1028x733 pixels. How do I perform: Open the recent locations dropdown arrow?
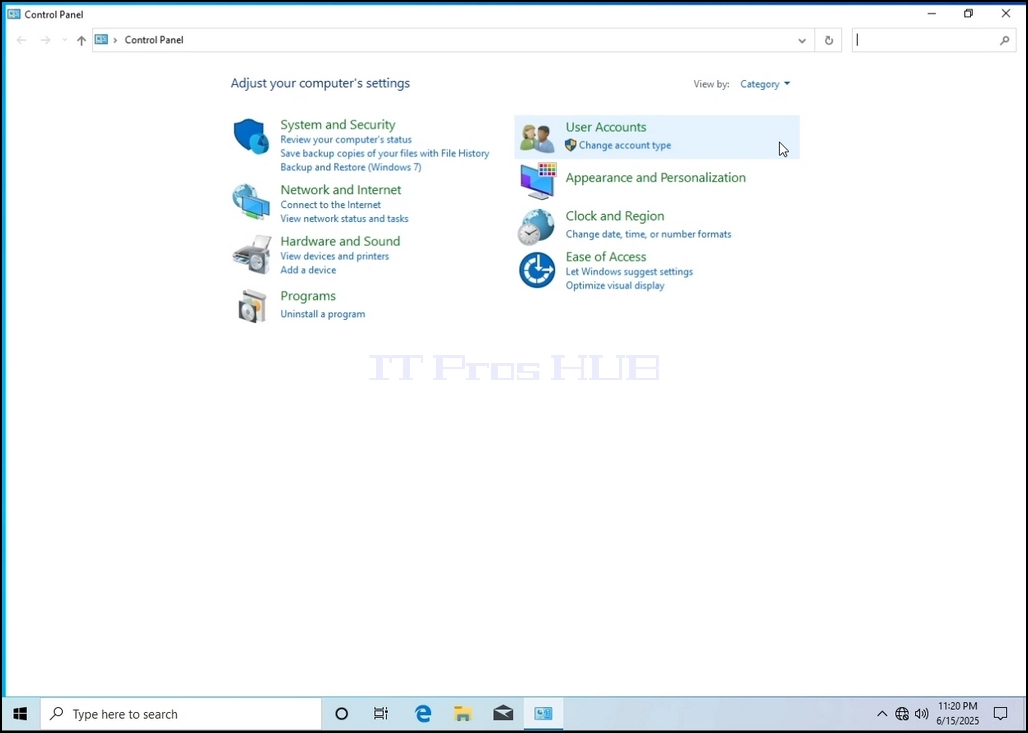pyautogui.click(x=64, y=40)
